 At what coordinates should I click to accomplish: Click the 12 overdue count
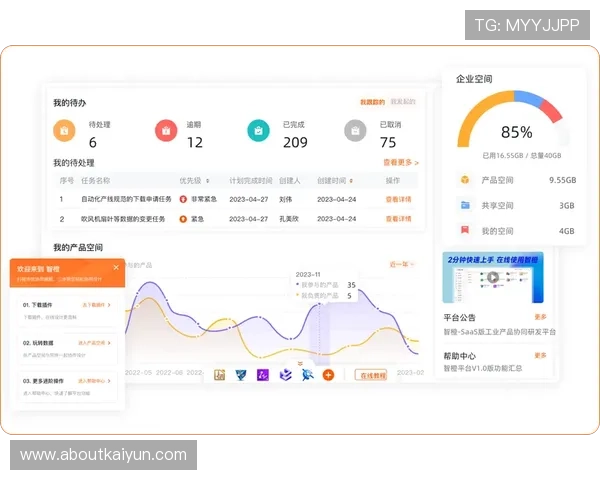(x=195, y=142)
